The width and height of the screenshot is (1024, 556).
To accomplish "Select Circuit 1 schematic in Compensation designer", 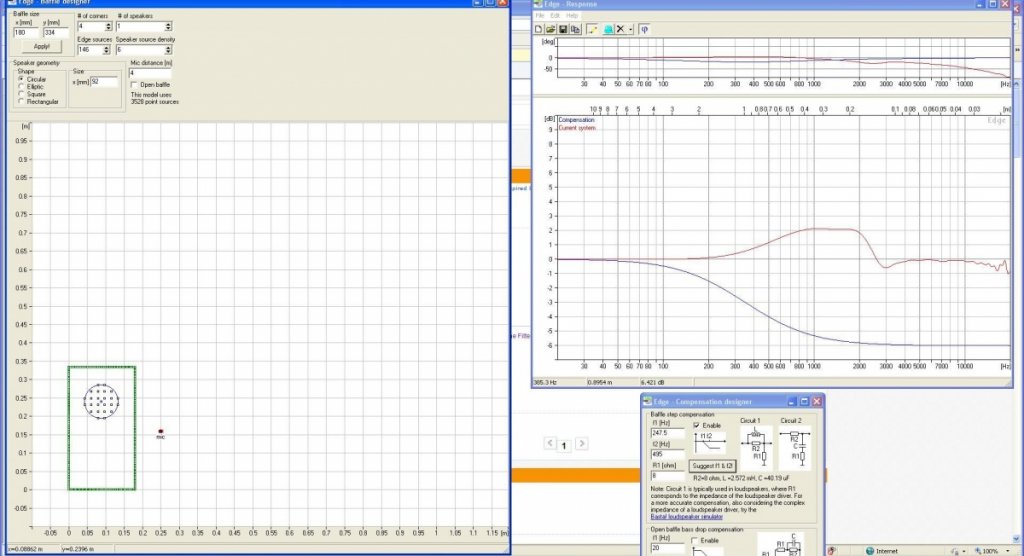I will (756, 448).
